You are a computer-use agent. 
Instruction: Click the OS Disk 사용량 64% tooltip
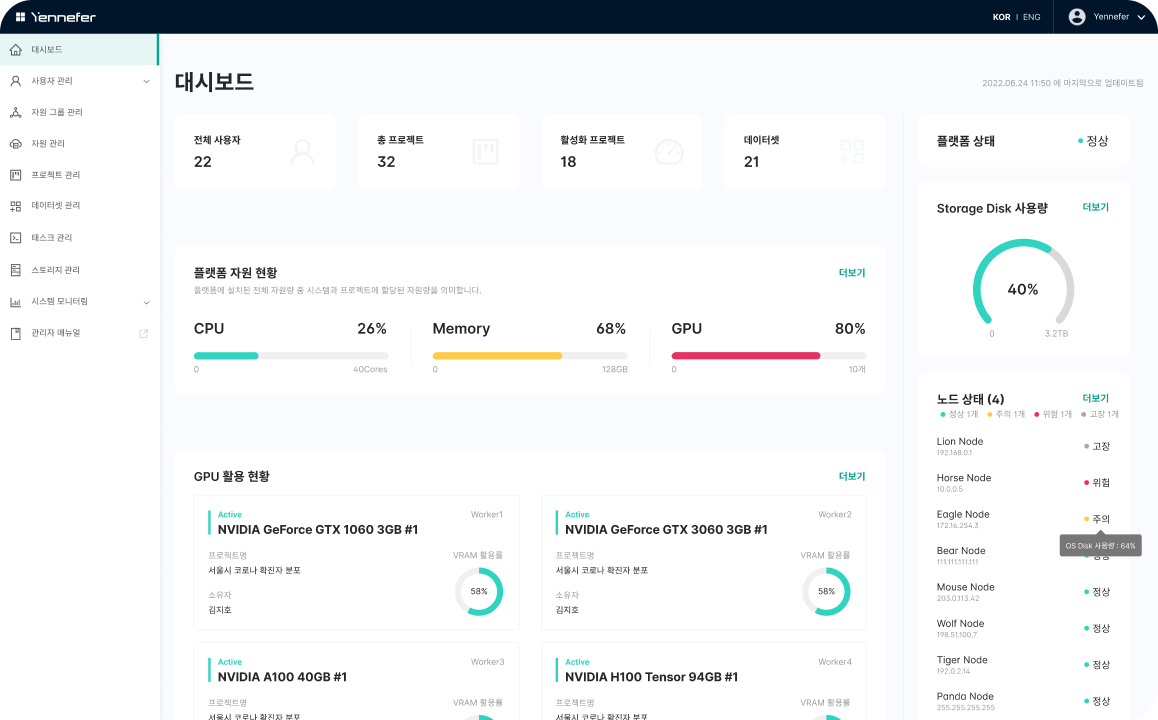(x=1100, y=546)
